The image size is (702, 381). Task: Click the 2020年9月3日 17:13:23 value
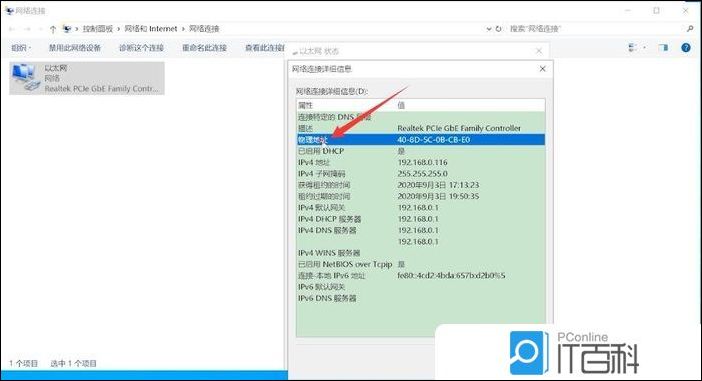coord(438,185)
